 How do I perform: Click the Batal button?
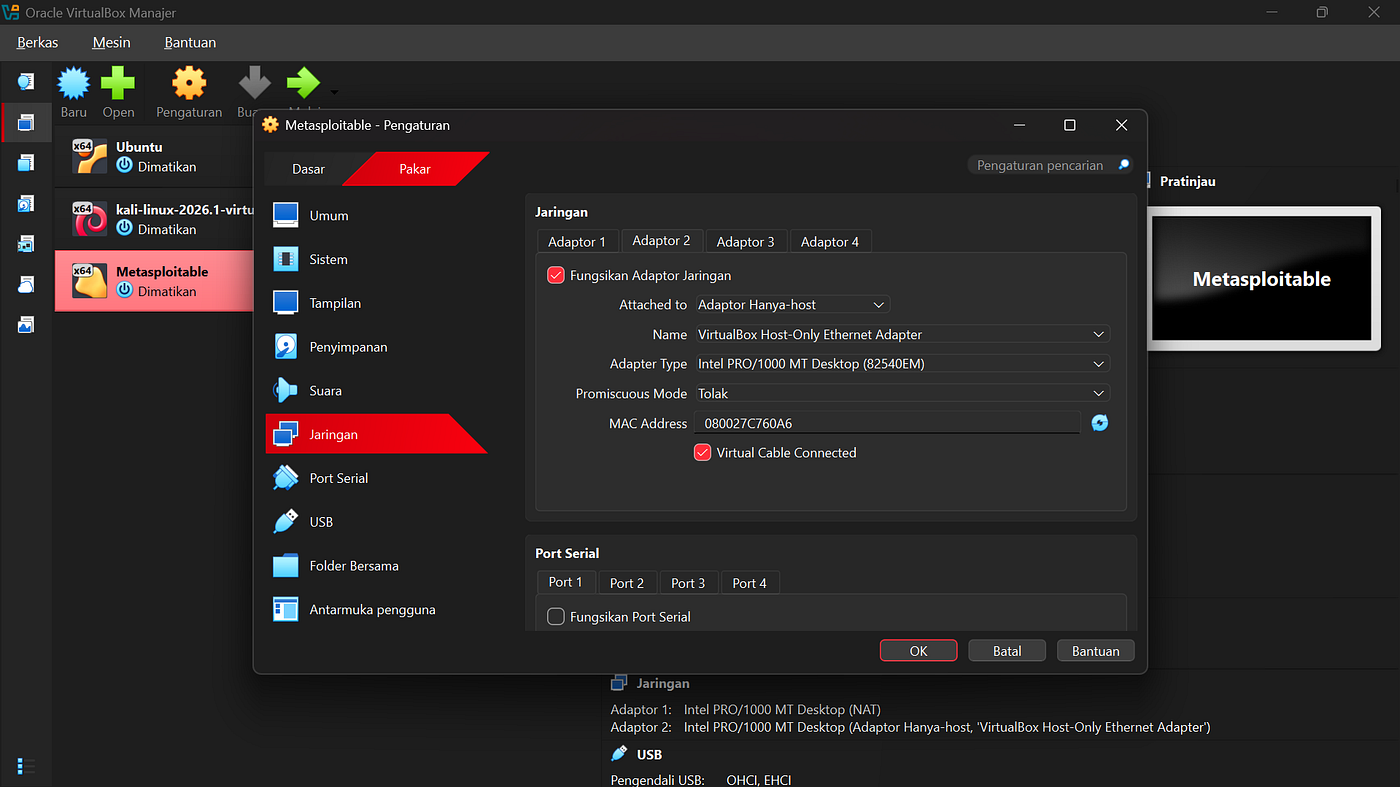pyautogui.click(x=1007, y=651)
